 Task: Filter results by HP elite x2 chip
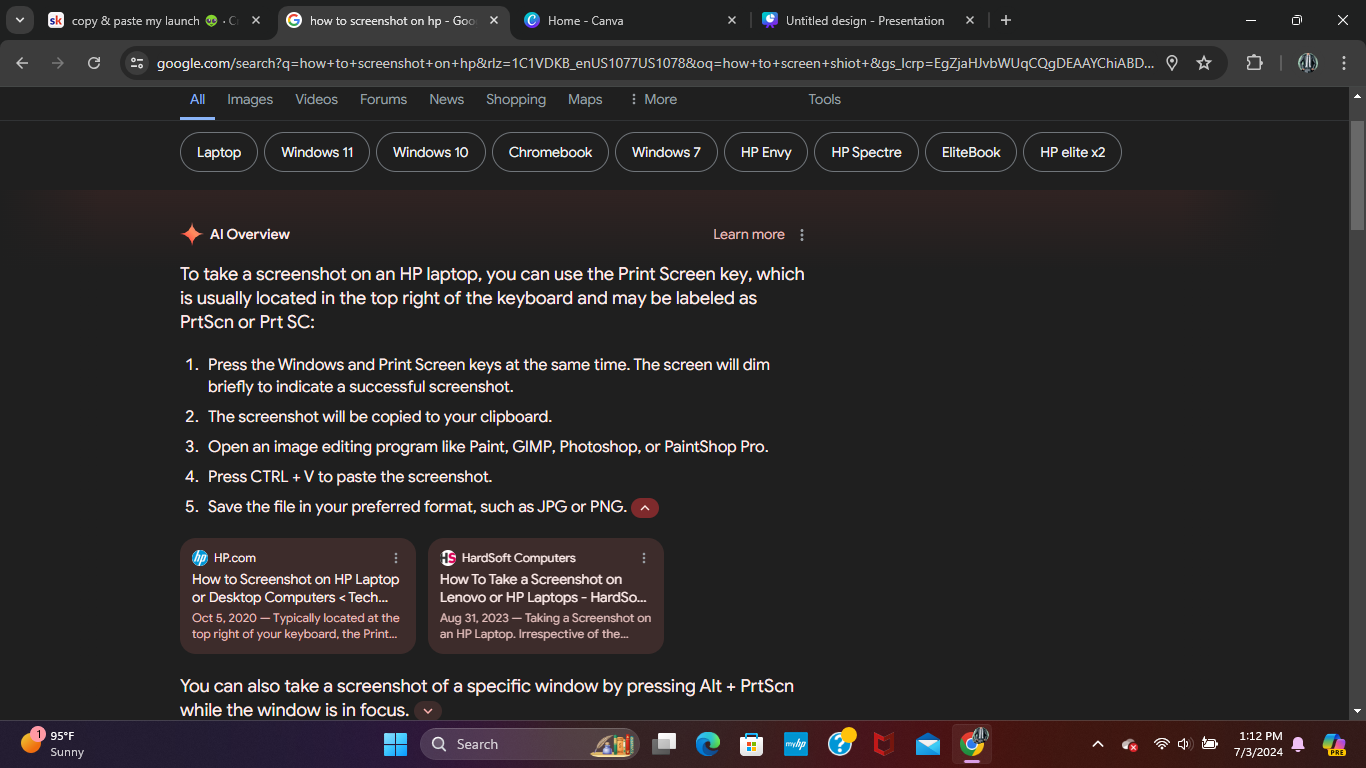pos(1073,152)
